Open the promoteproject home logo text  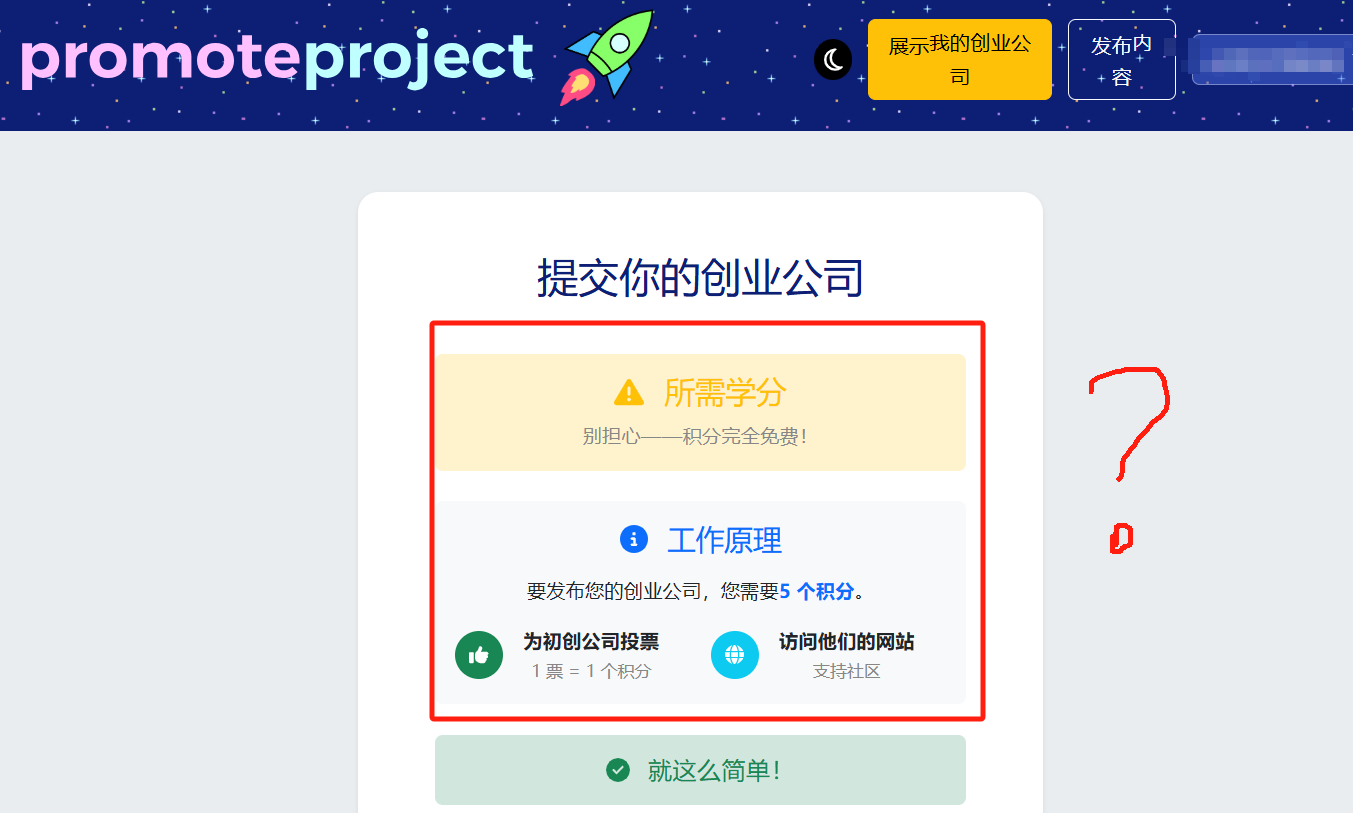click(277, 58)
